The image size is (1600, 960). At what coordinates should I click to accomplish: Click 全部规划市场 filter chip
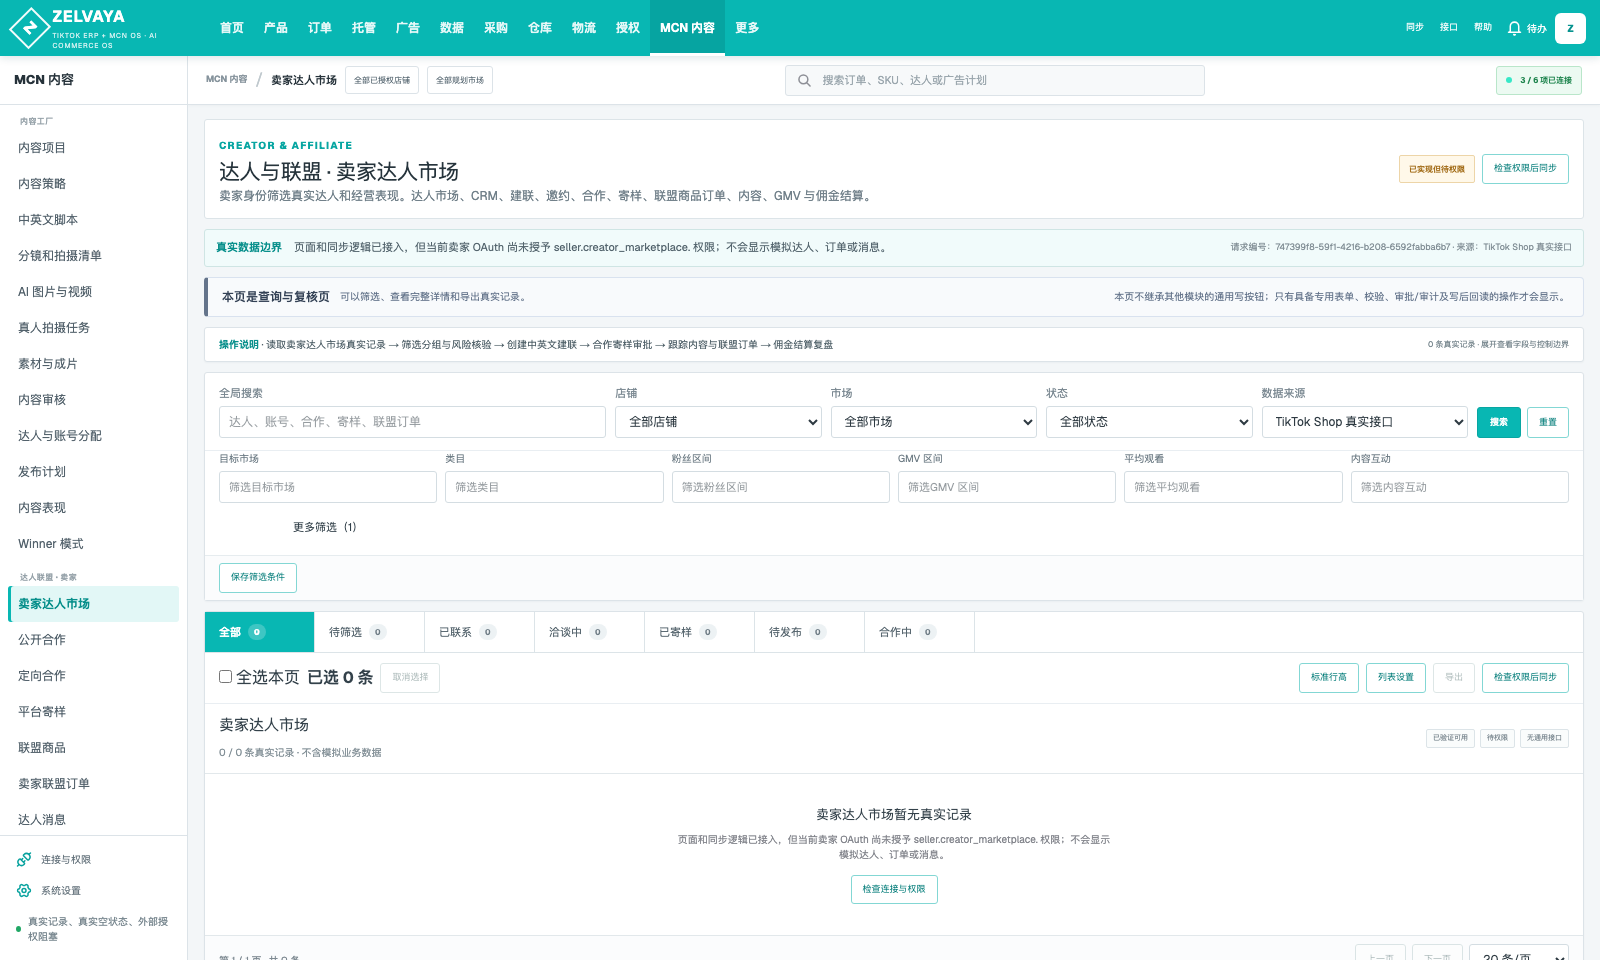coord(460,80)
